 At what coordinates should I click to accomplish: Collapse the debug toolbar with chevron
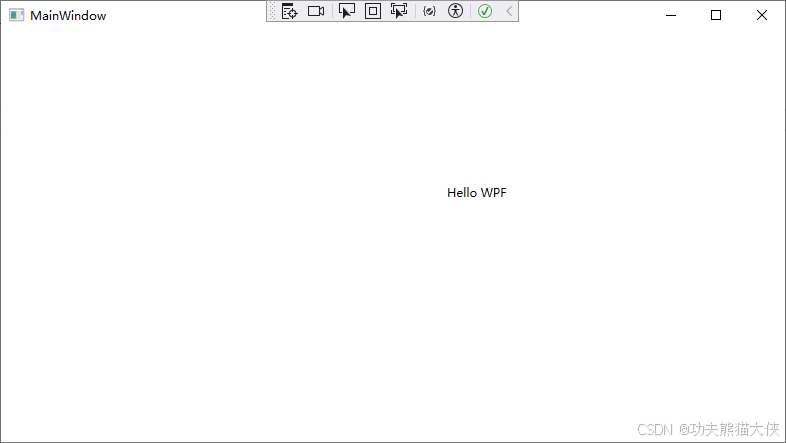(509, 11)
